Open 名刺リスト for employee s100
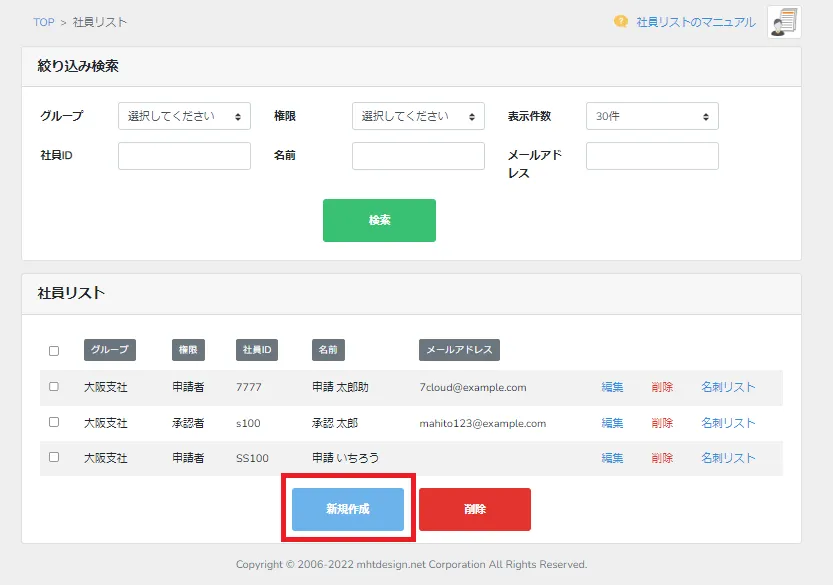The width and height of the screenshot is (833, 585). [x=729, y=422]
